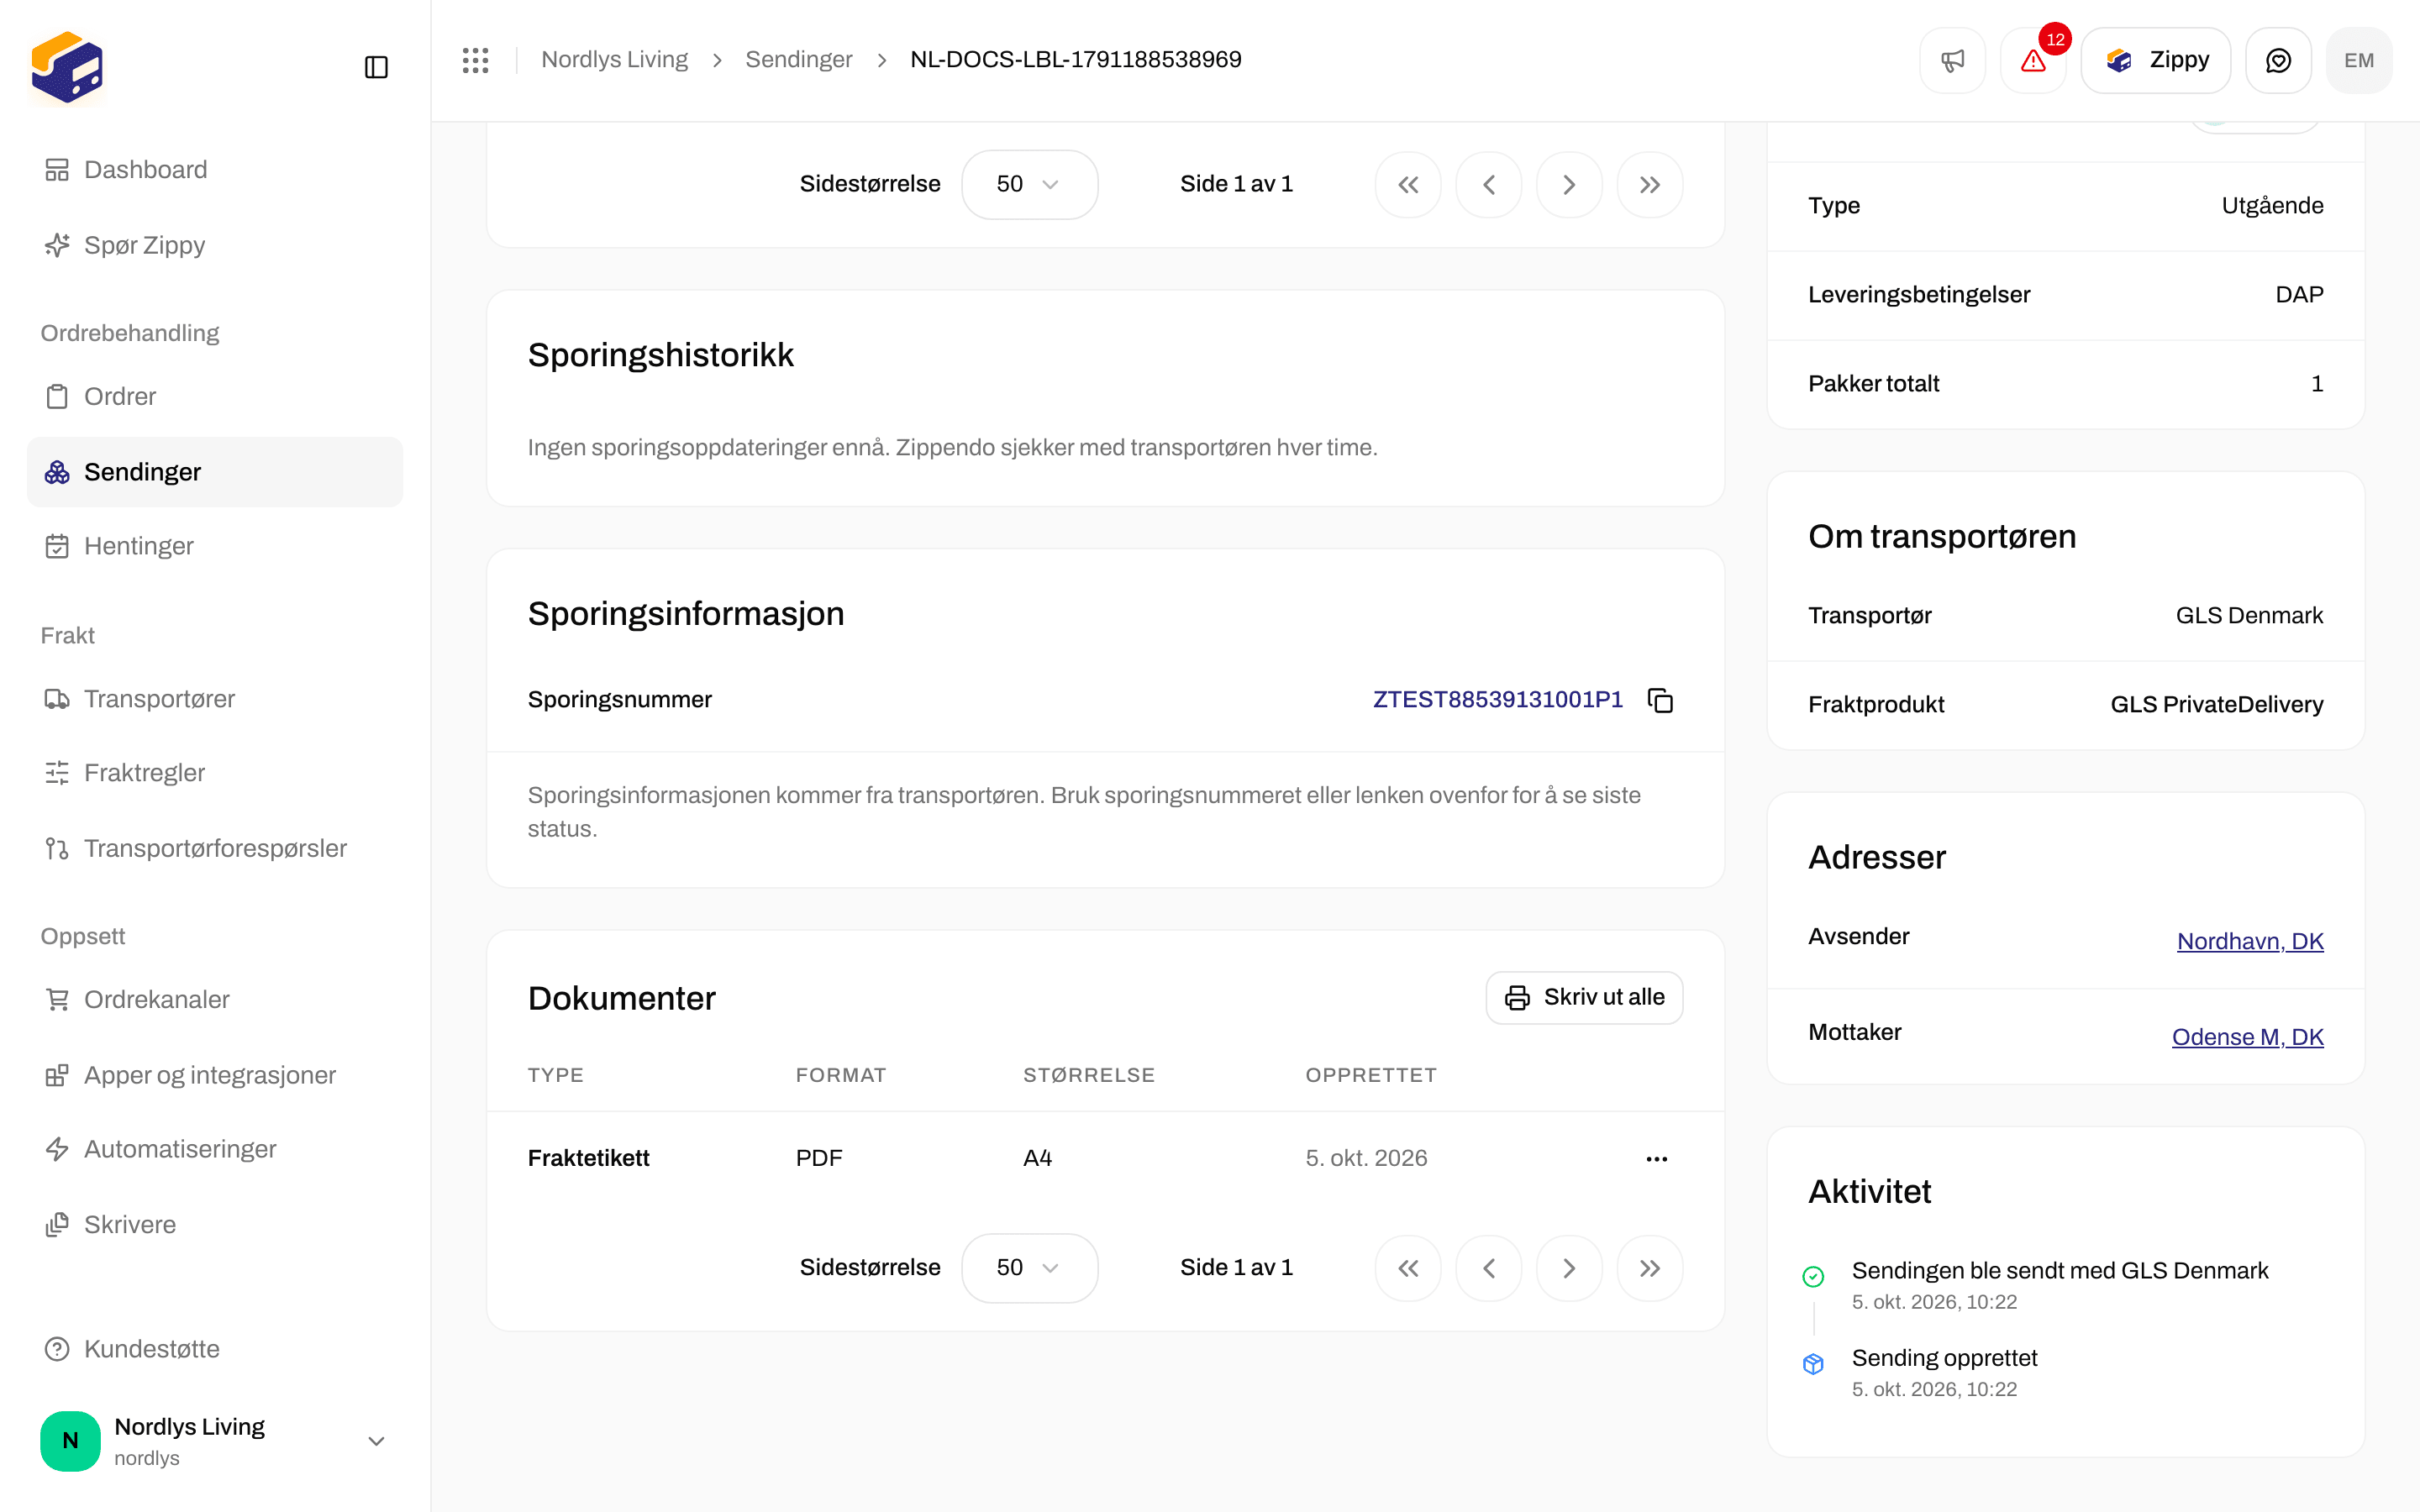Open Fraktregler in sidebar

pyautogui.click(x=215, y=772)
